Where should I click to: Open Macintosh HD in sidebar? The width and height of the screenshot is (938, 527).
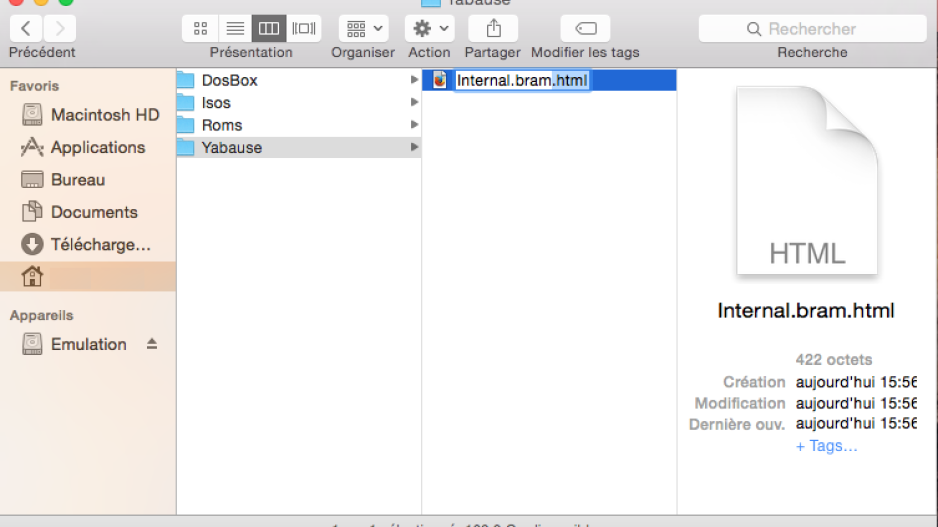click(x=90, y=115)
